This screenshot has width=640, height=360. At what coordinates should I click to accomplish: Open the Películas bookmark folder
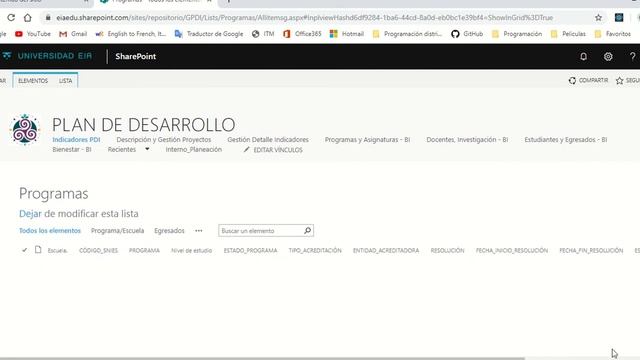coord(568,34)
